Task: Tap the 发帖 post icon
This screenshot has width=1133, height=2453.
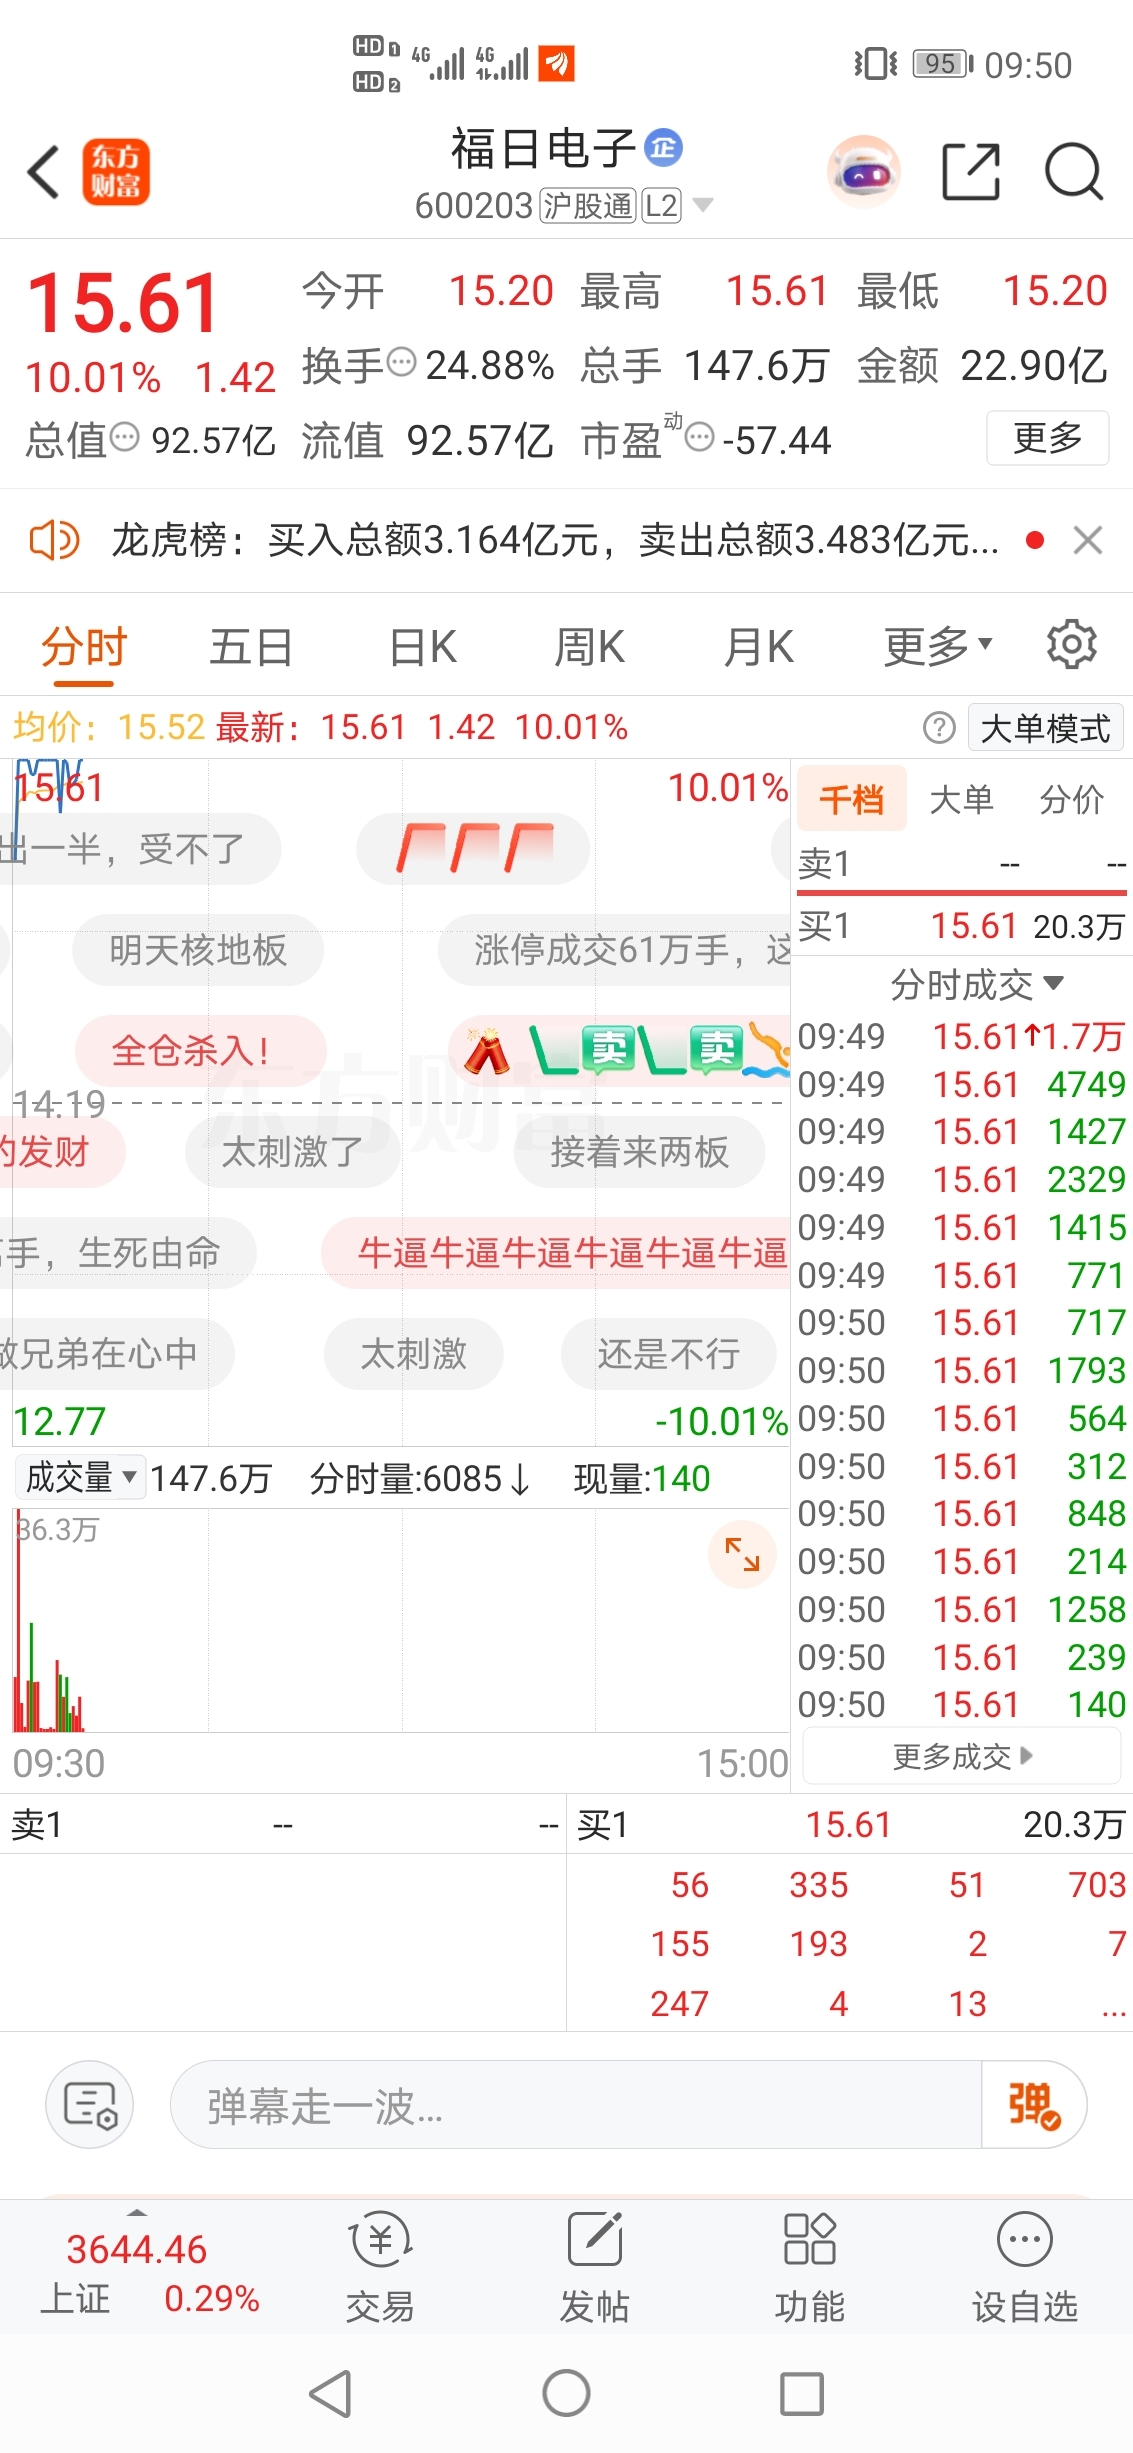Action: coord(595,2267)
